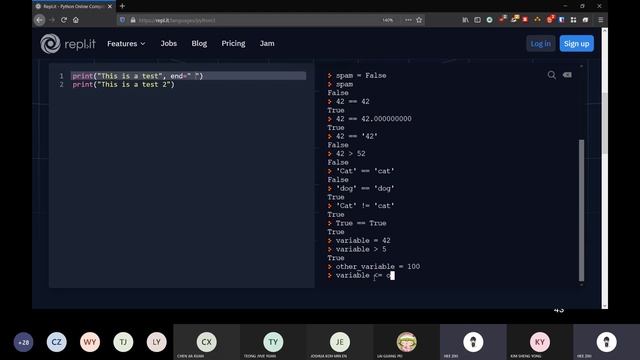Viewport: 640px width, 360px height.
Task: Clear the console output
Action: tap(567, 75)
